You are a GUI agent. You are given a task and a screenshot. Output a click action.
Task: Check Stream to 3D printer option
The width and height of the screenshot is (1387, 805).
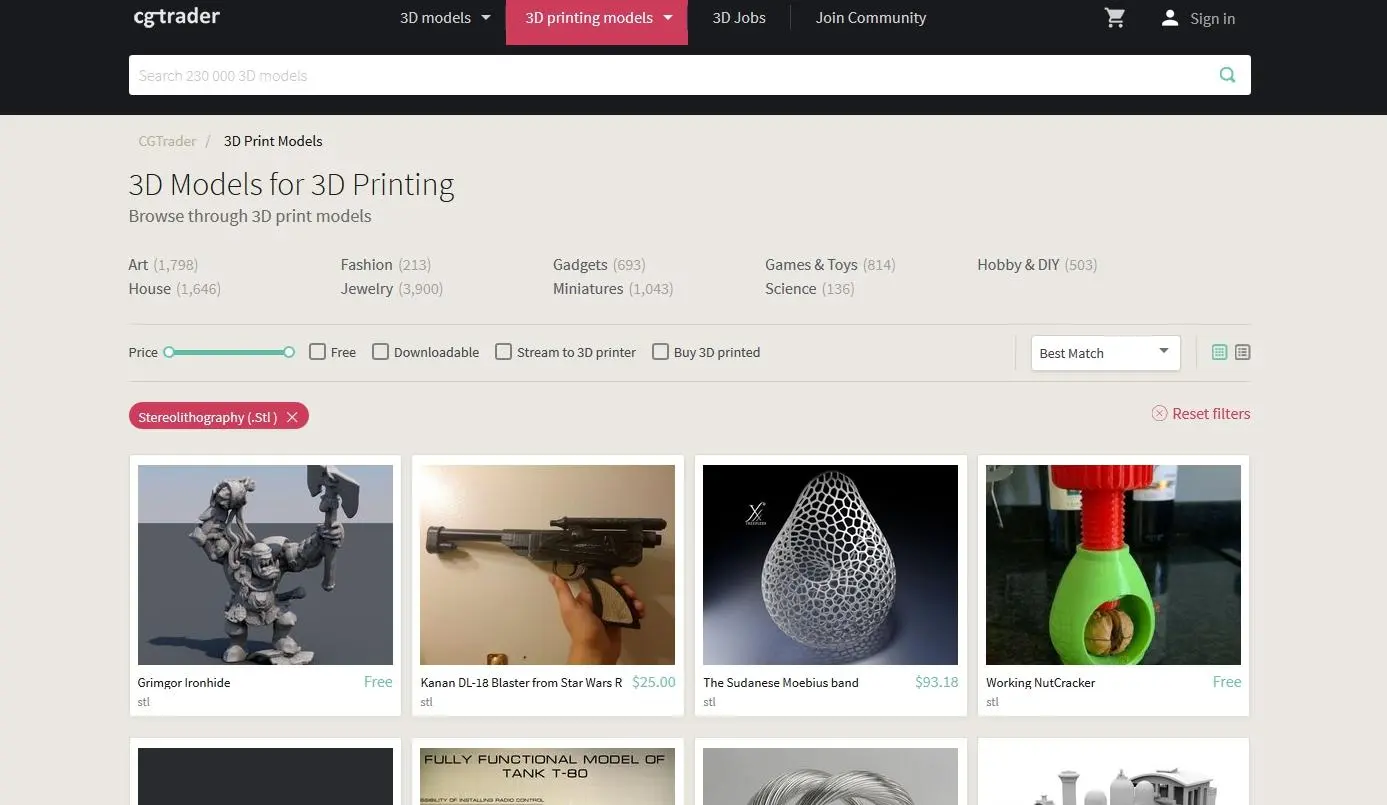[x=503, y=352]
